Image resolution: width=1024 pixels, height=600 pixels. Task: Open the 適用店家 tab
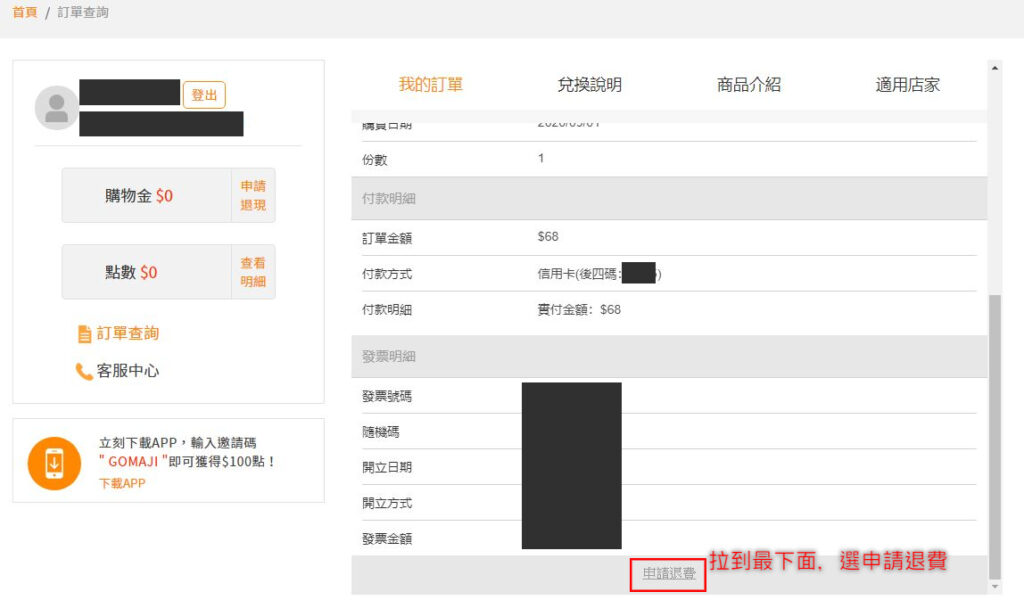tap(907, 85)
